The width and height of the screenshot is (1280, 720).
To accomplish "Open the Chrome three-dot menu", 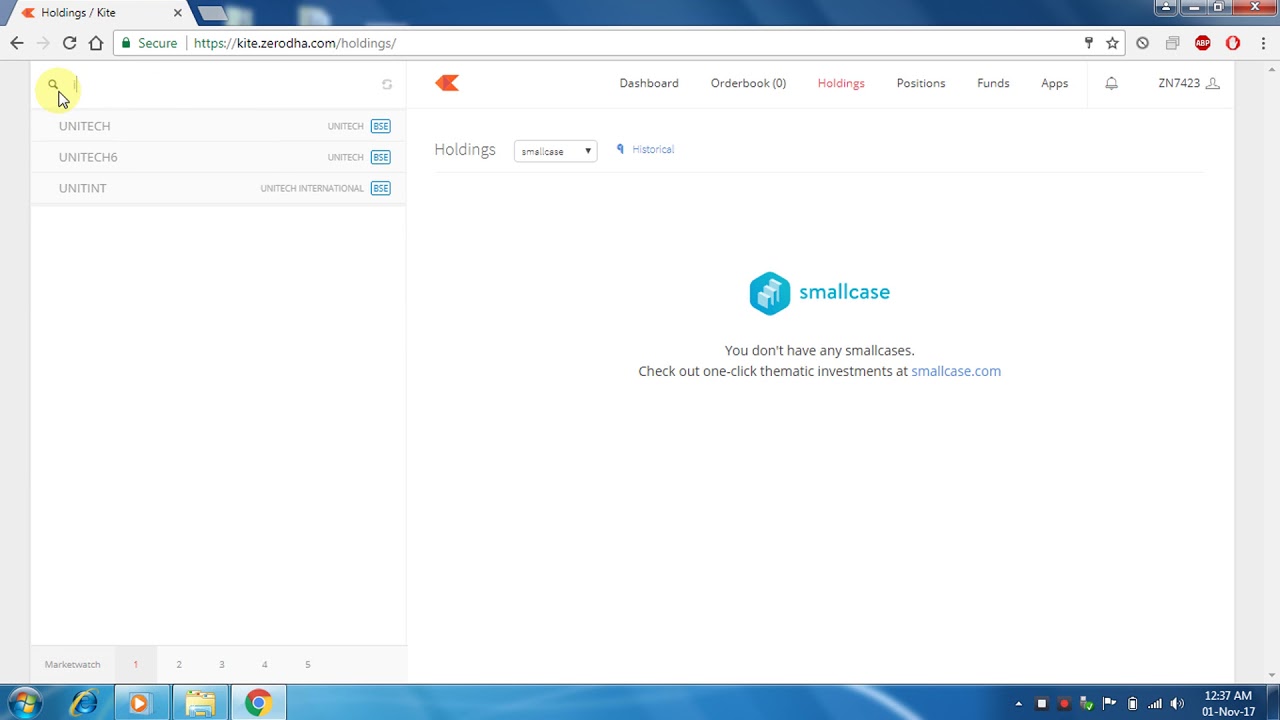I will (x=1264, y=43).
